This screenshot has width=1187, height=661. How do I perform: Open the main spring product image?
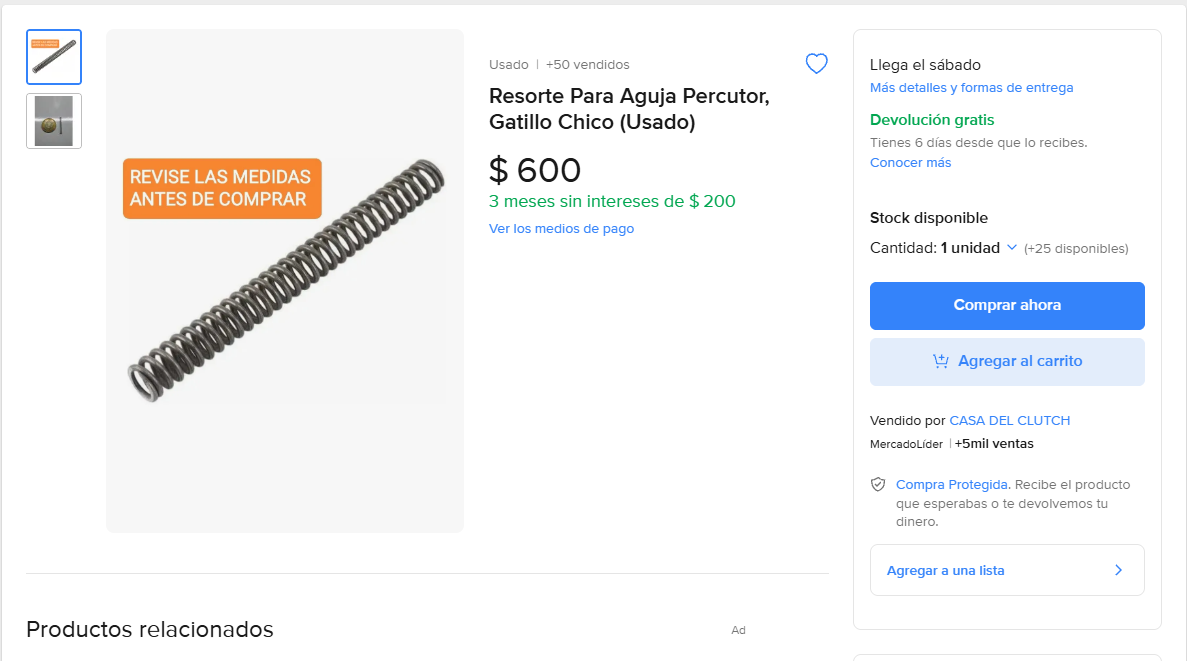(x=285, y=280)
